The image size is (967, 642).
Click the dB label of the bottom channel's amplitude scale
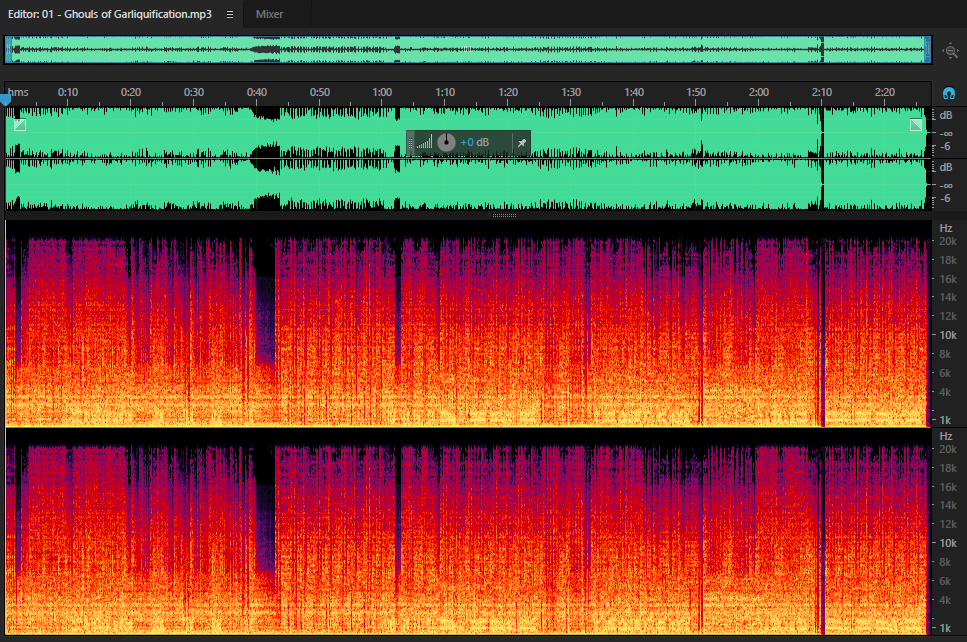point(946,167)
